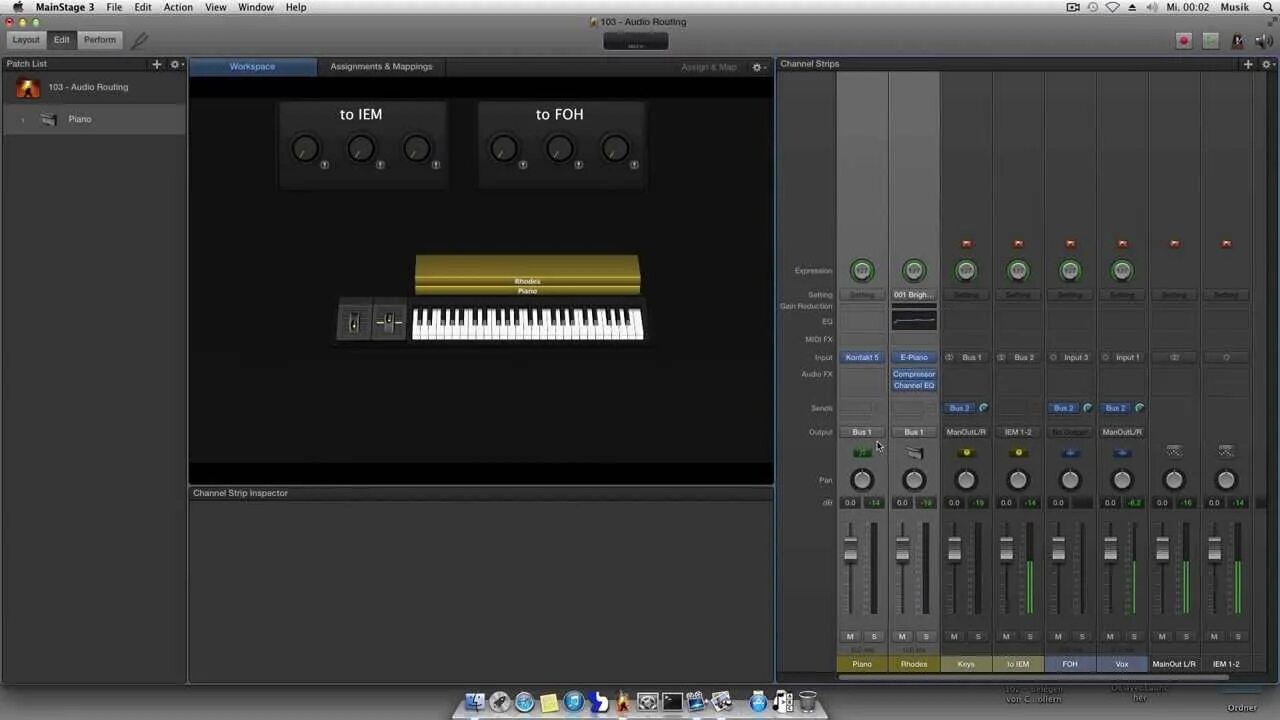
Task: Click the EQ thumbnail on Rhodes strip
Action: [914, 320]
